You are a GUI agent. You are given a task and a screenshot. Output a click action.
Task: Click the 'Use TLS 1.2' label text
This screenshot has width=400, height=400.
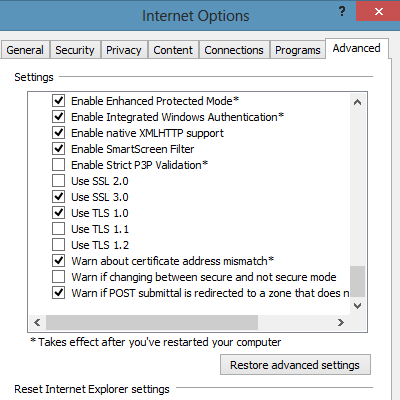pos(100,245)
